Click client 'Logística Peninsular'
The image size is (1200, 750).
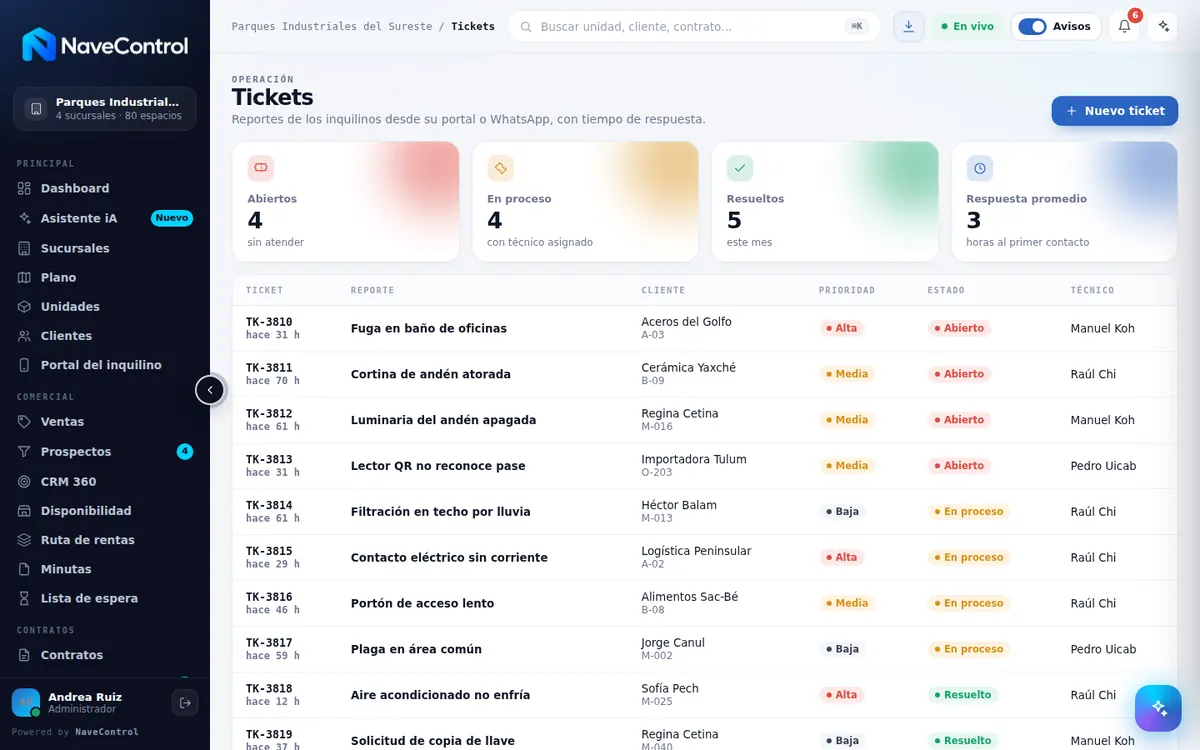[696, 551]
